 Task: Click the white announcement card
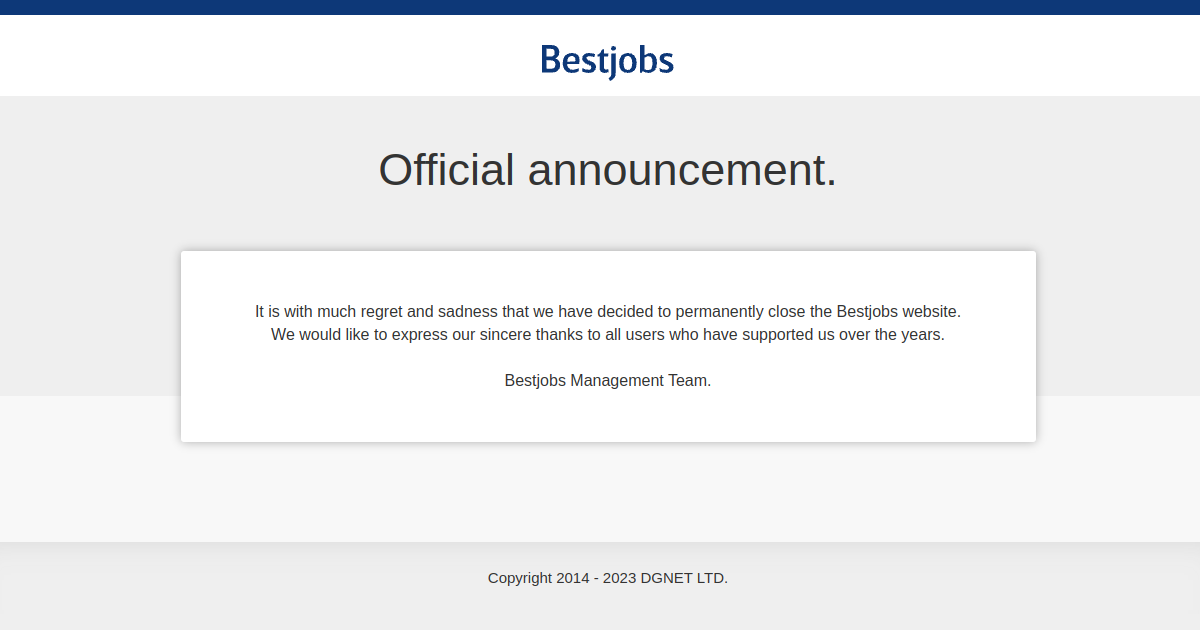(x=608, y=346)
